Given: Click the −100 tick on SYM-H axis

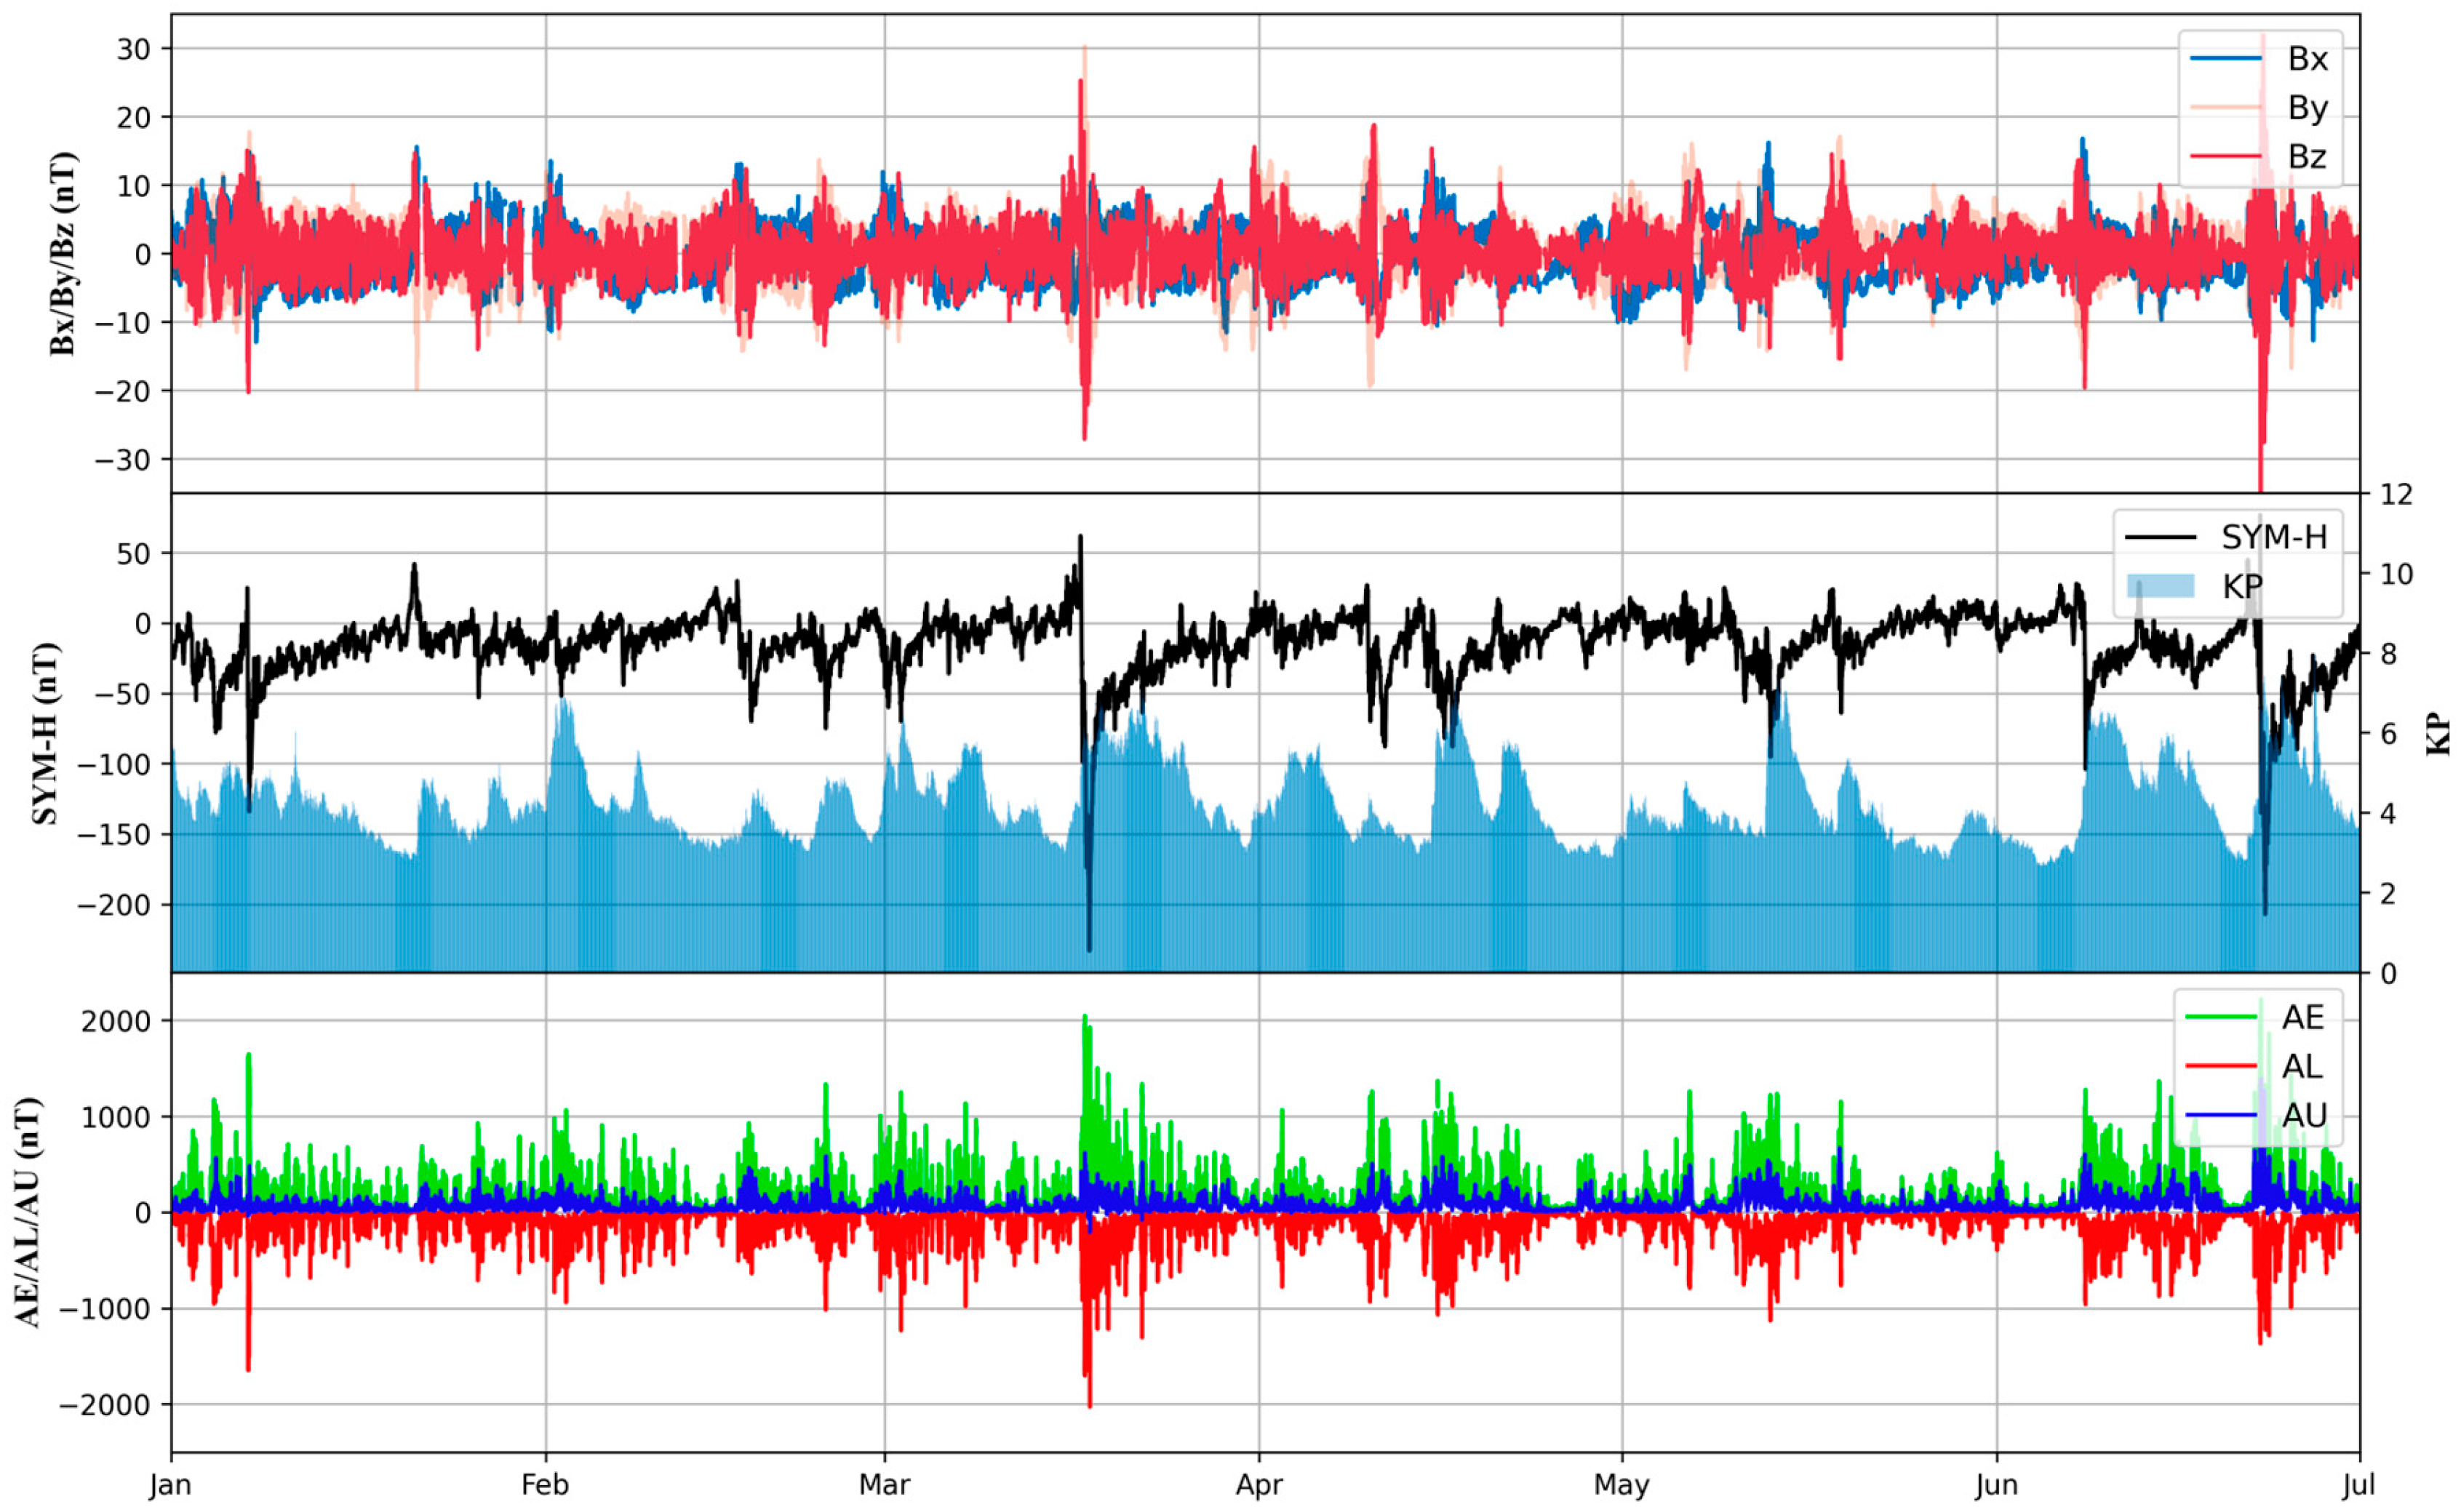Looking at the screenshot, I should (x=113, y=764).
